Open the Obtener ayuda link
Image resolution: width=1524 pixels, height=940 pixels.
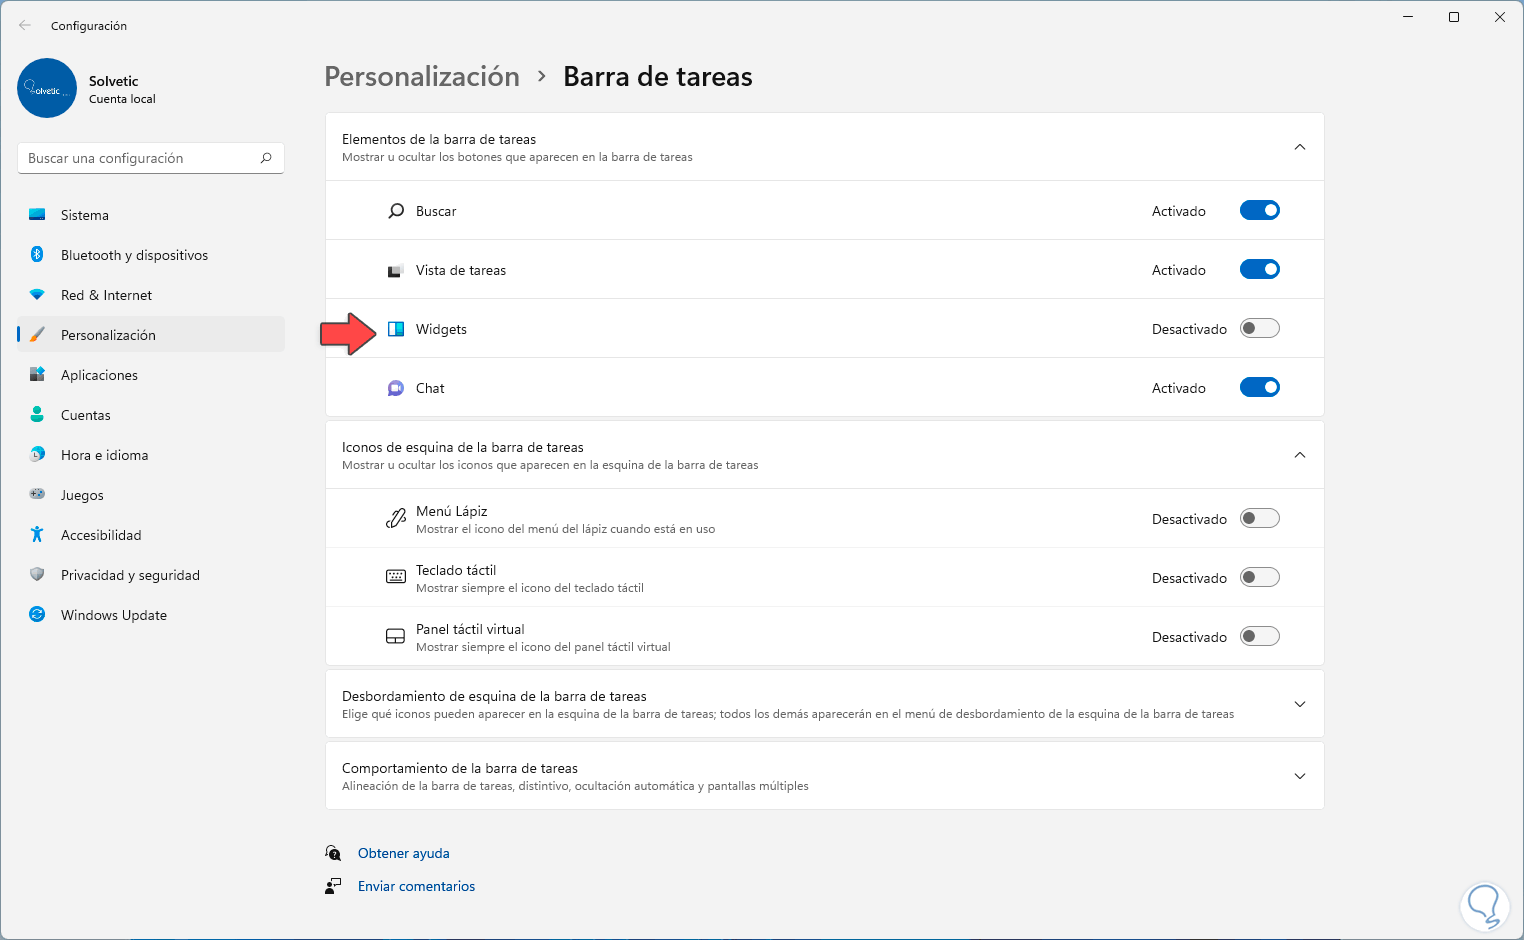403,853
